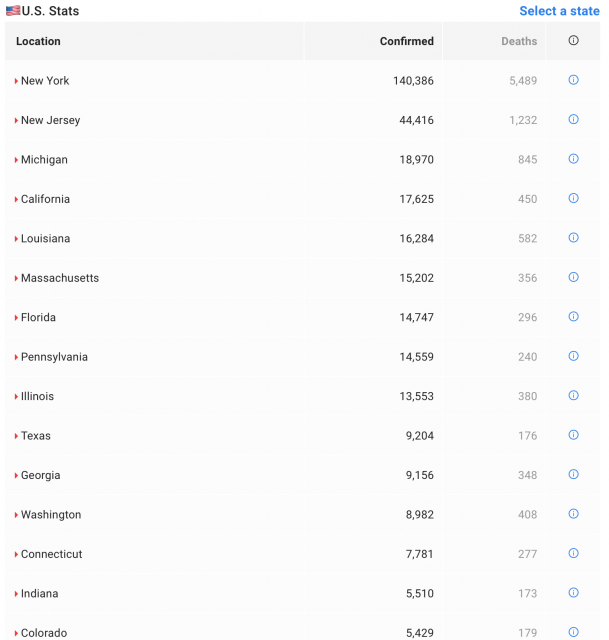Sort by the Location column header

pos(38,41)
